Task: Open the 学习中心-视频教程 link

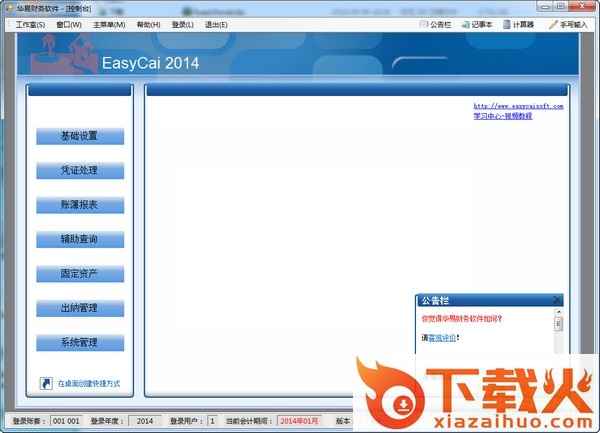Action: point(503,116)
